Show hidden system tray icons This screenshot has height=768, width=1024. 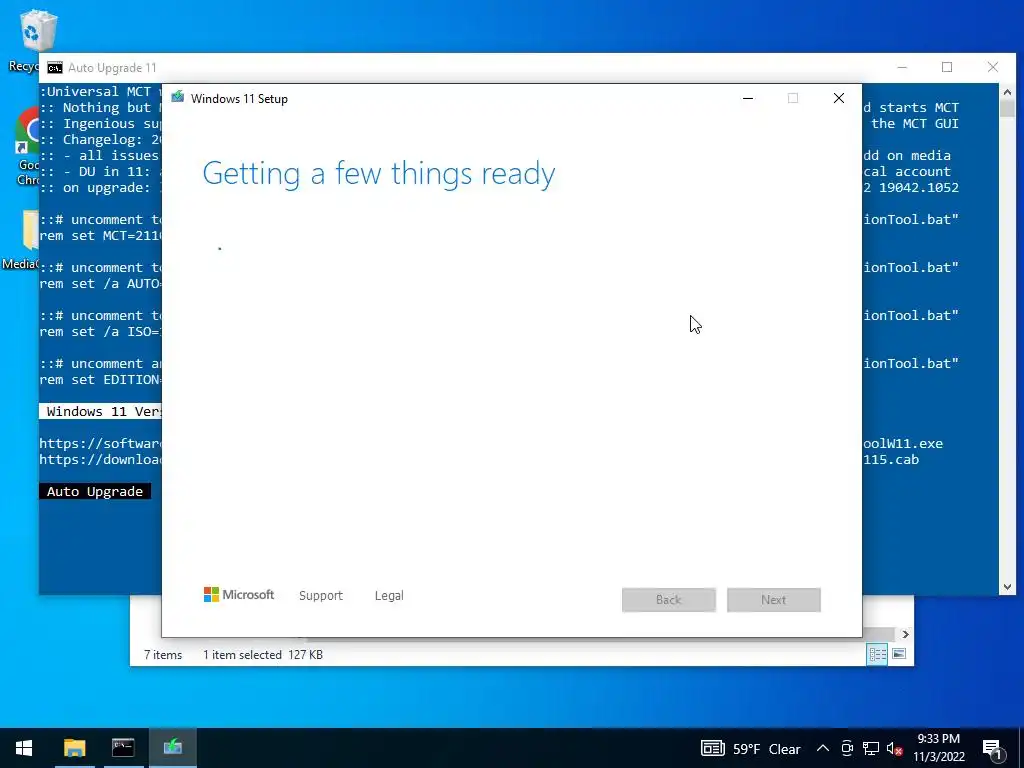click(823, 748)
